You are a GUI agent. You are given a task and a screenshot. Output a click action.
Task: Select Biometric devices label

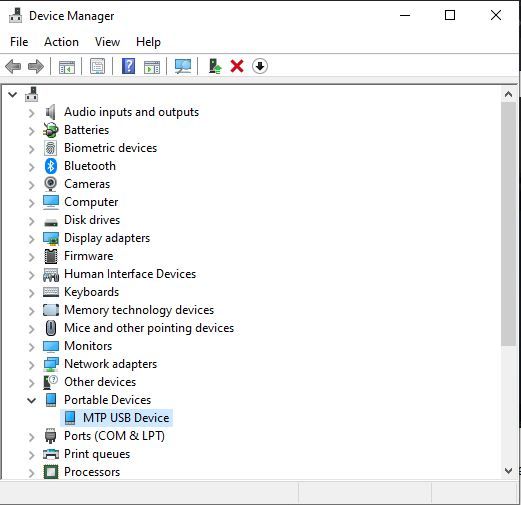click(x=111, y=148)
